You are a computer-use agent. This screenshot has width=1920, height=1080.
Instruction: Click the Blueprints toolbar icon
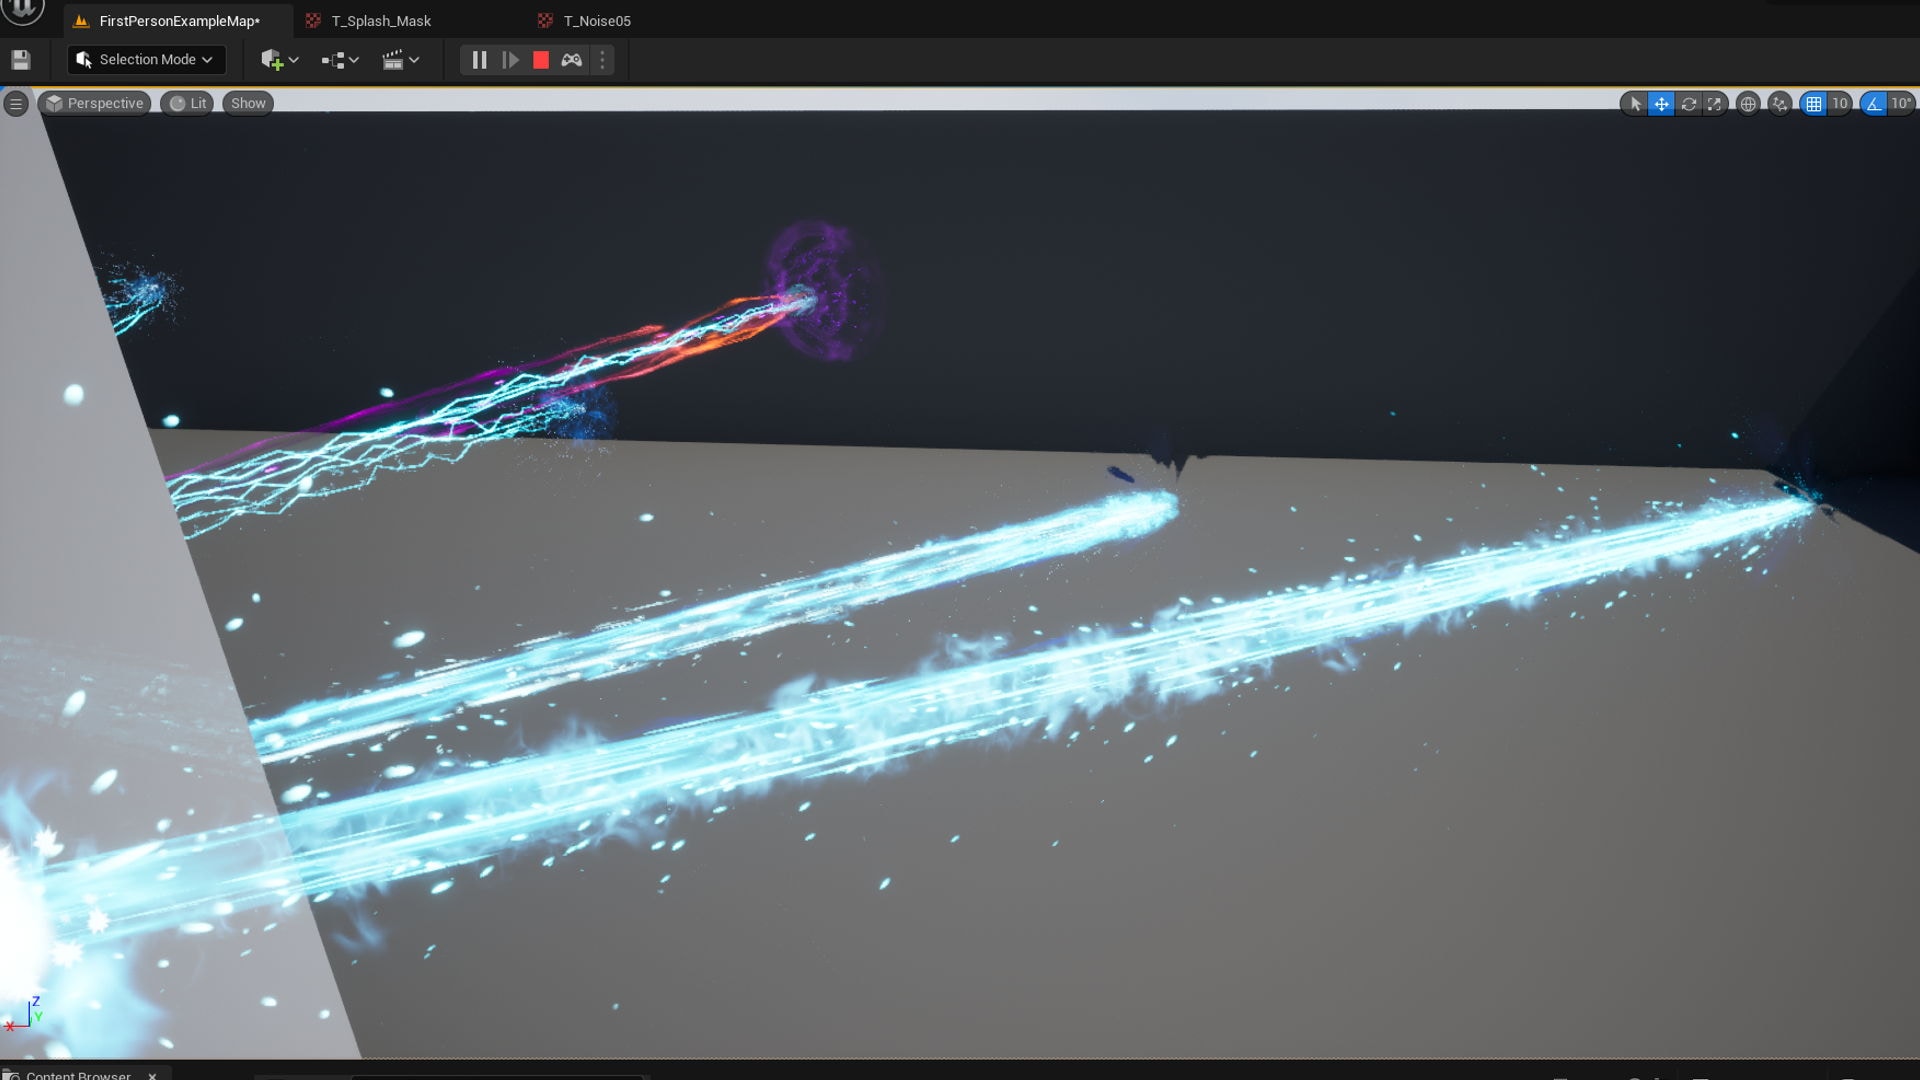point(334,59)
